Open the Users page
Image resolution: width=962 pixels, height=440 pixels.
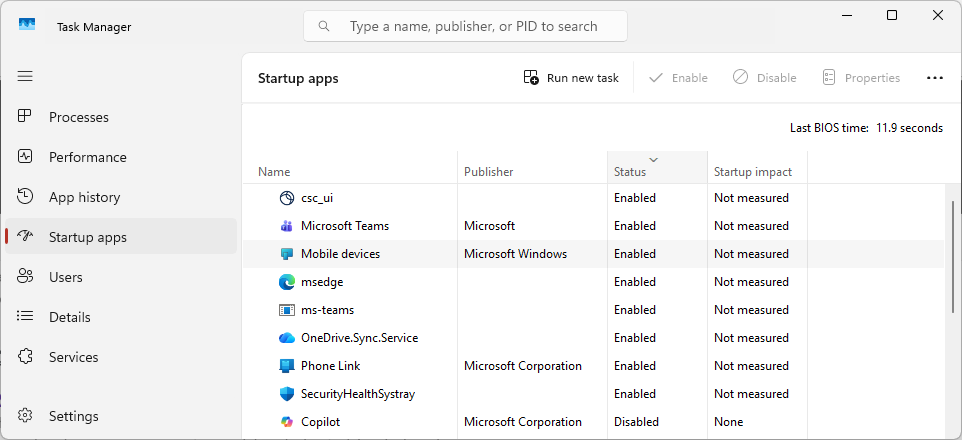121,277
